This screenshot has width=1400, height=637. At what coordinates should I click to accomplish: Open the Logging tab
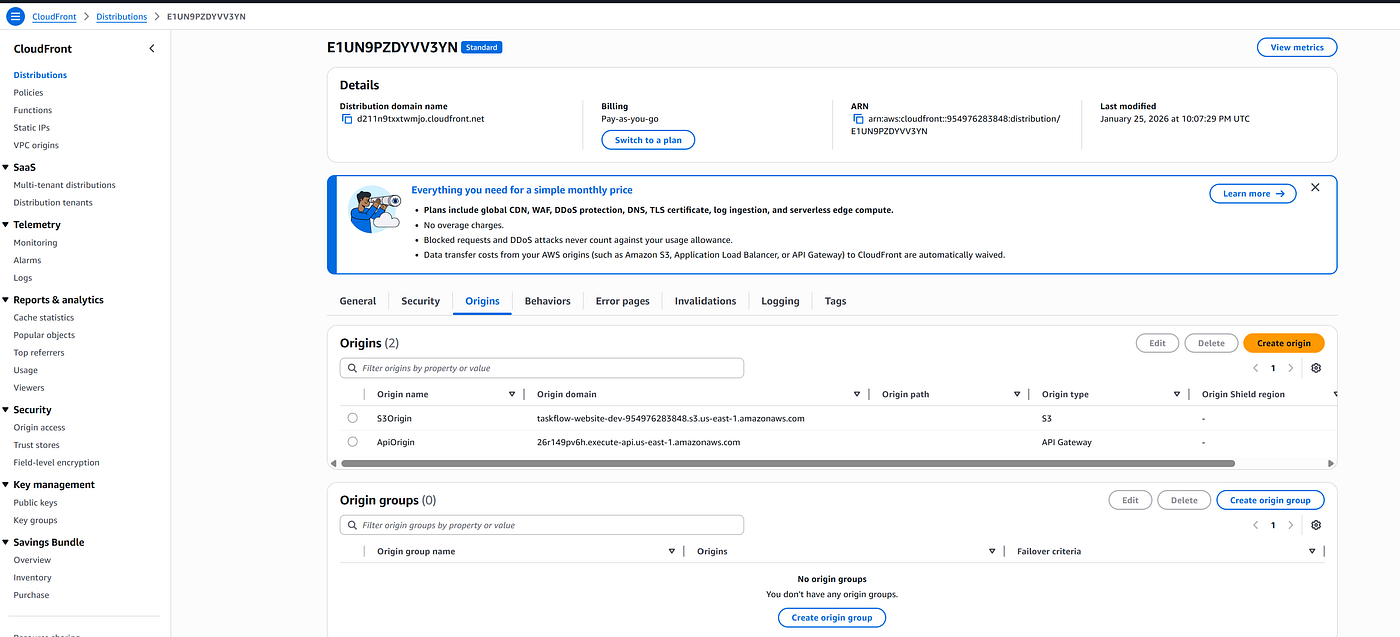[780, 301]
